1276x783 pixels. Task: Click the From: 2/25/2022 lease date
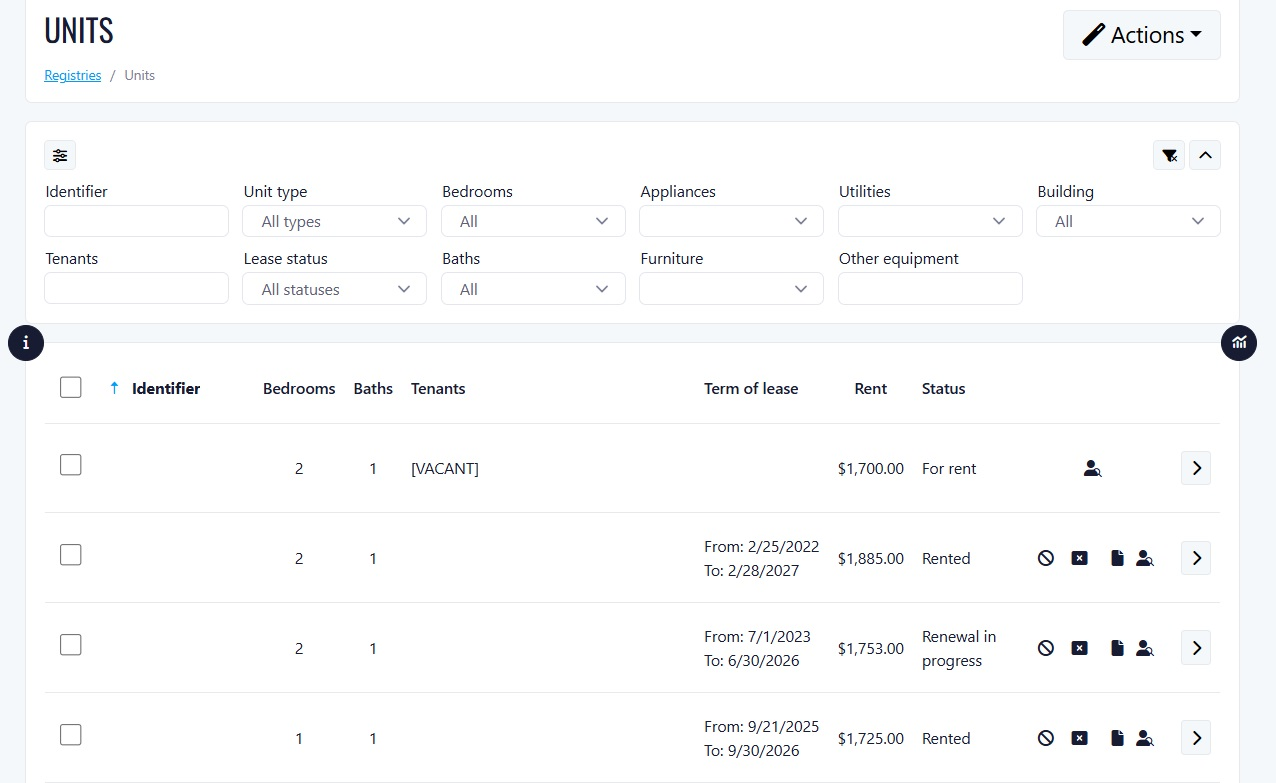click(x=762, y=546)
